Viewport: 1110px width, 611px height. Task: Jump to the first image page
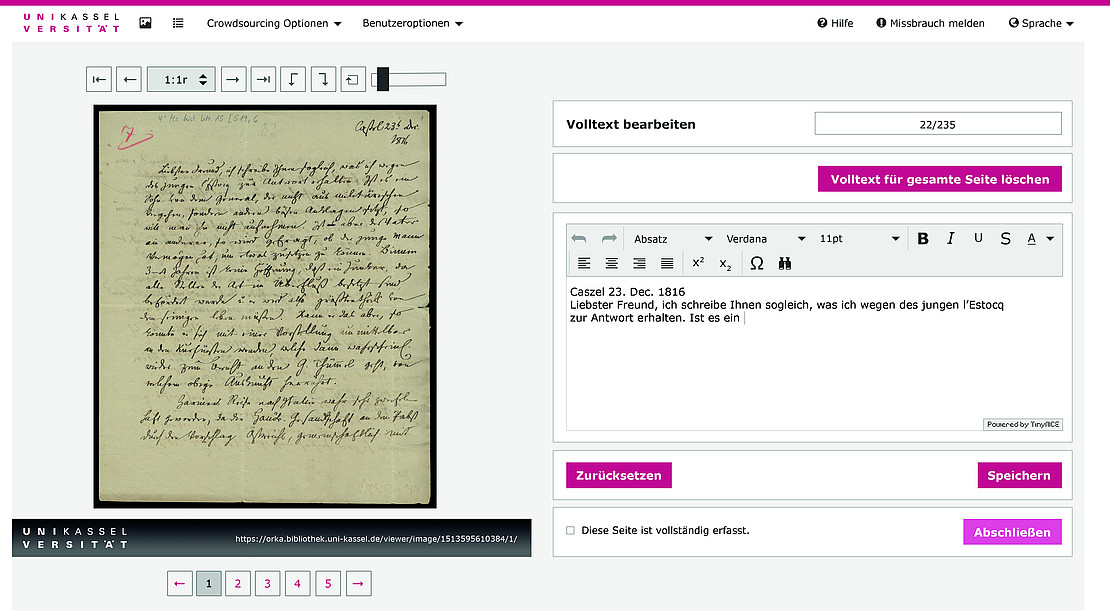click(x=99, y=79)
